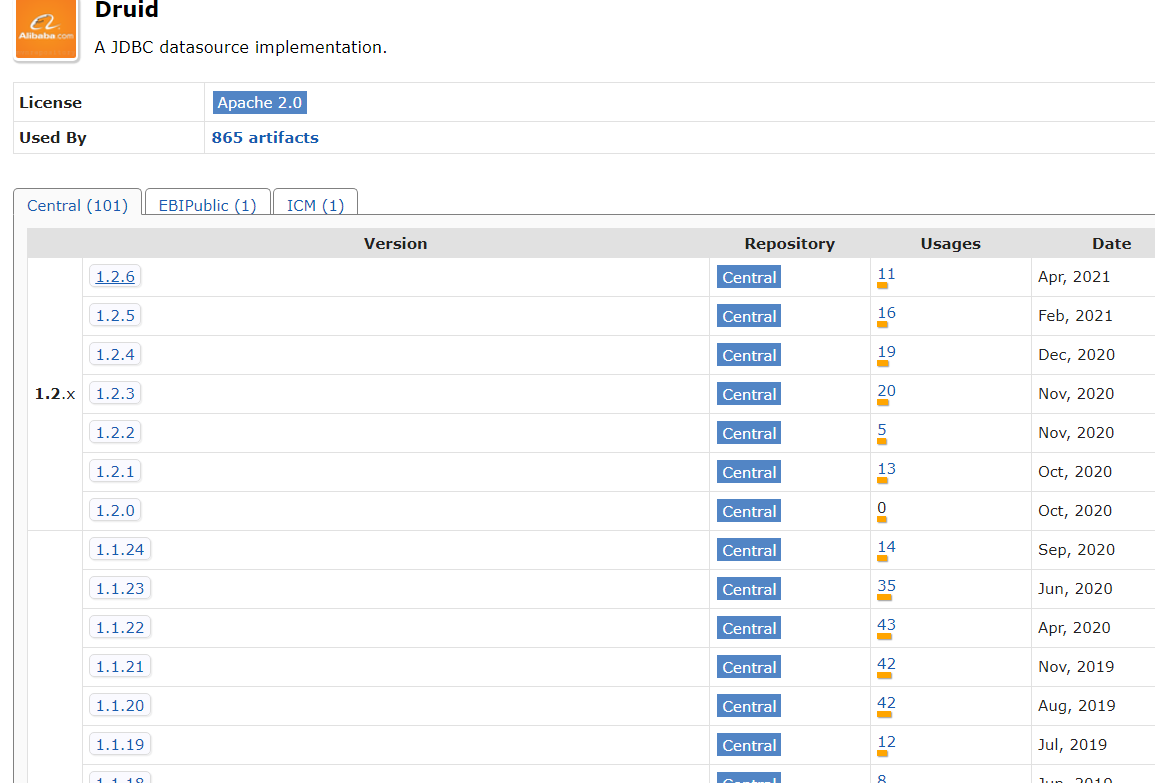Open the ICM (1) repository tab
The height and width of the screenshot is (783, 1155).
315,205
